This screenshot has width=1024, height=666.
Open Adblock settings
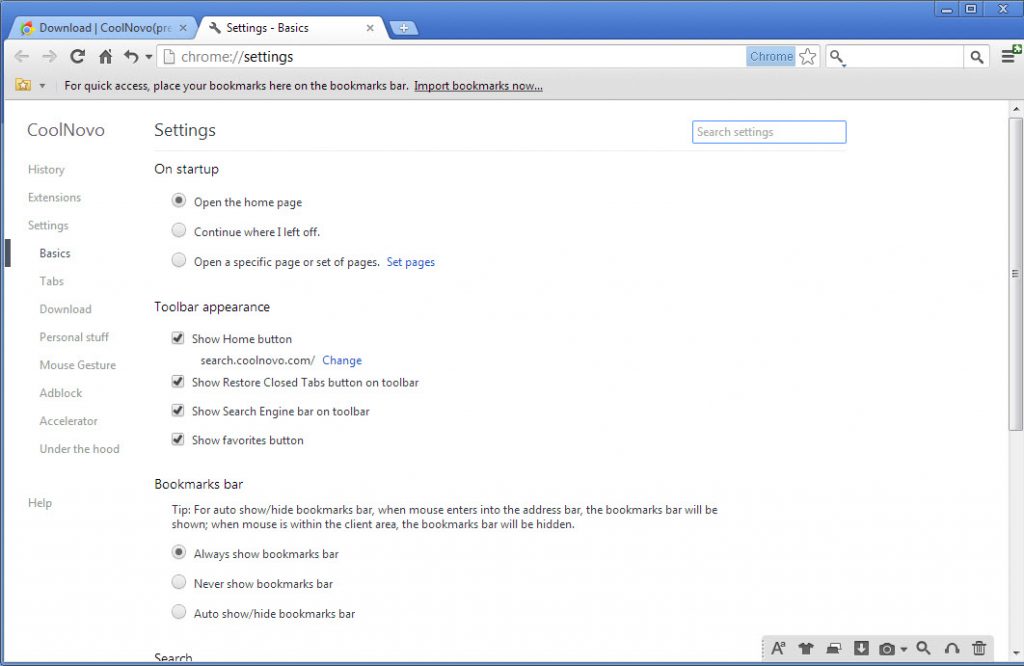point(61,393)
